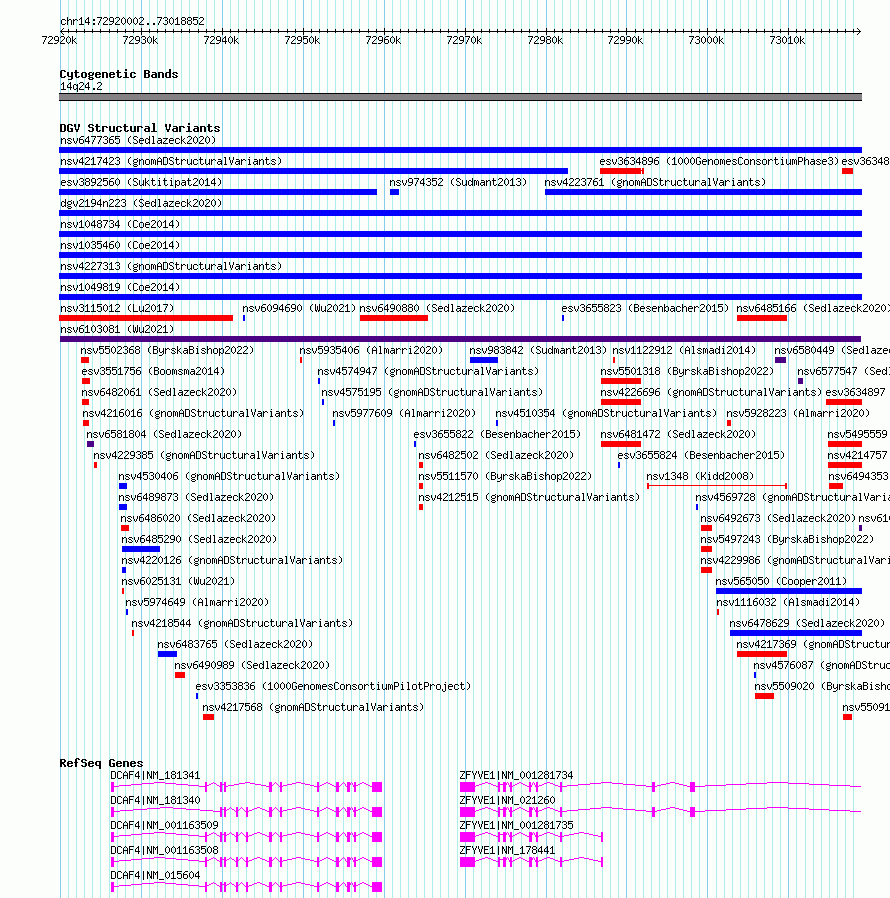Click nsv4575195 gnomAD variant label

point(432,392)
